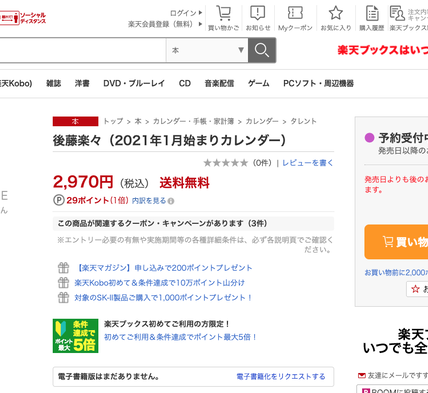Select the DVD・ブルーレイ nav tab
The height and width of the screenshot is (393, 428).
[x=134, y=83]
